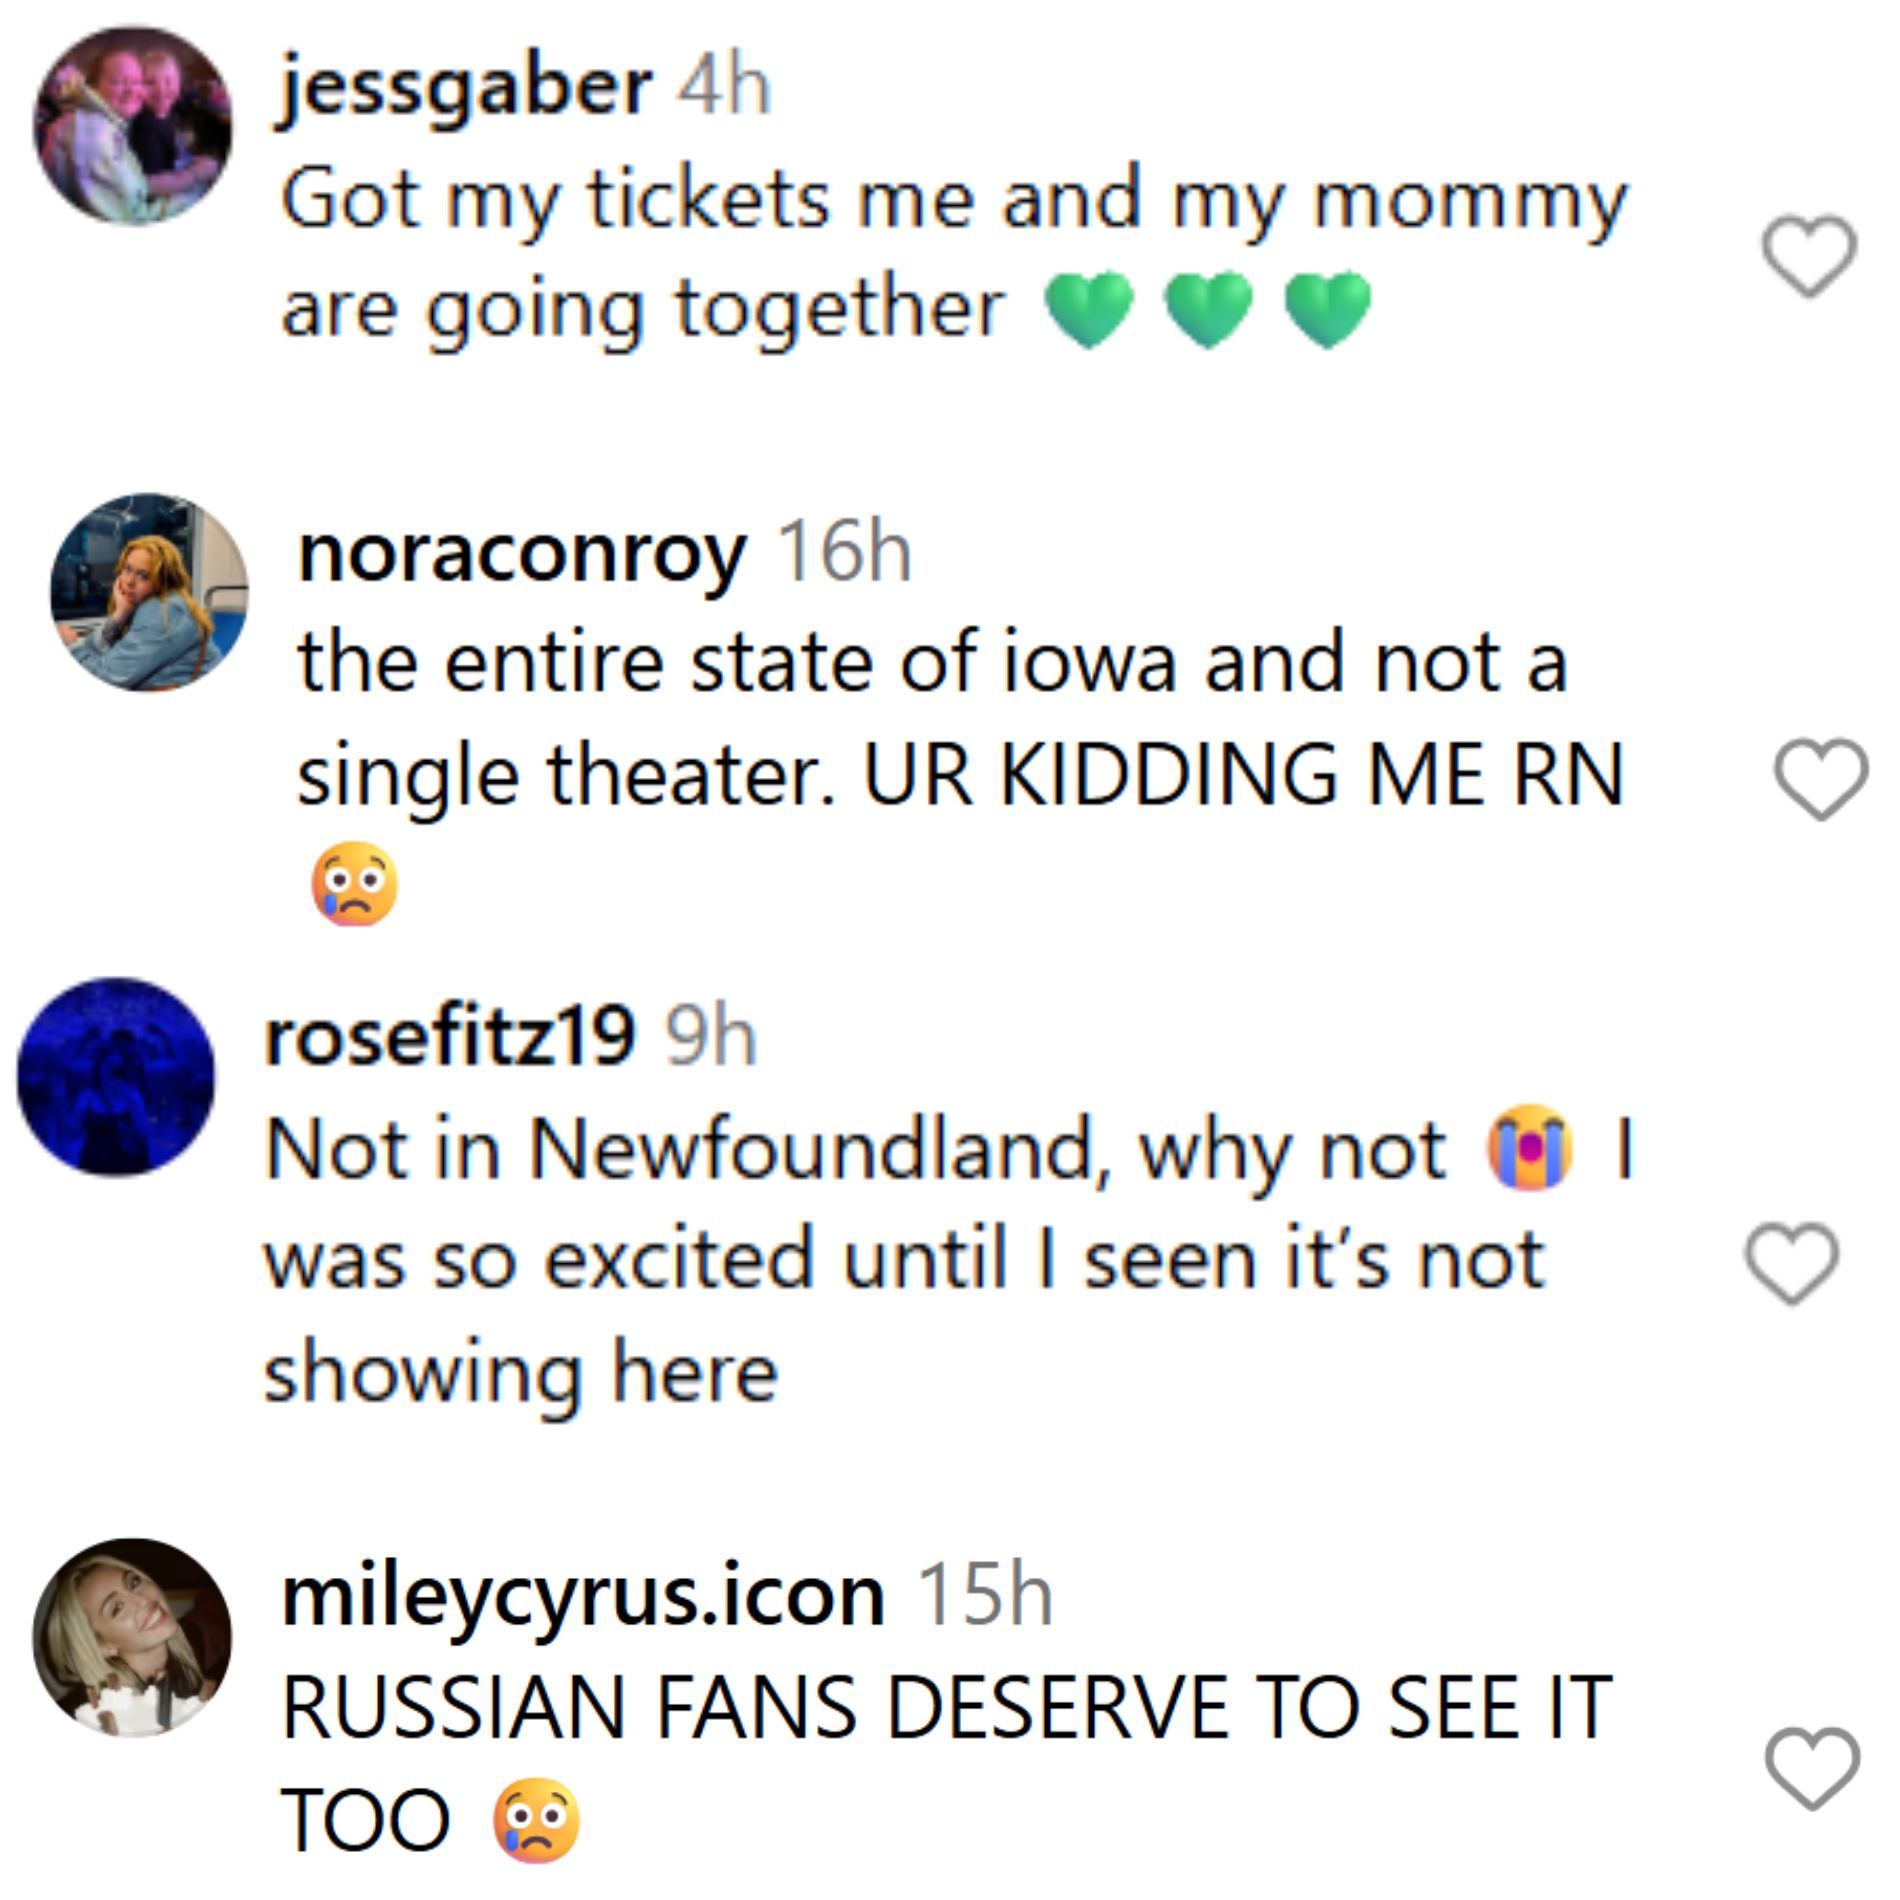Like jessgaber's comment with the heart
Image resolution: width=1900 pixels, height=1900 pixels.
1809,256
